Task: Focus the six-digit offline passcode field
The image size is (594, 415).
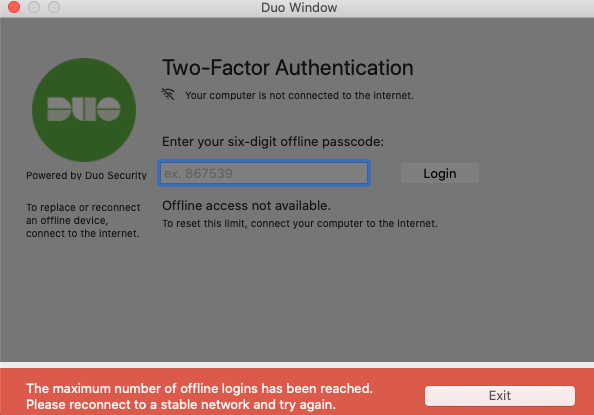Action: pos(264,173)
